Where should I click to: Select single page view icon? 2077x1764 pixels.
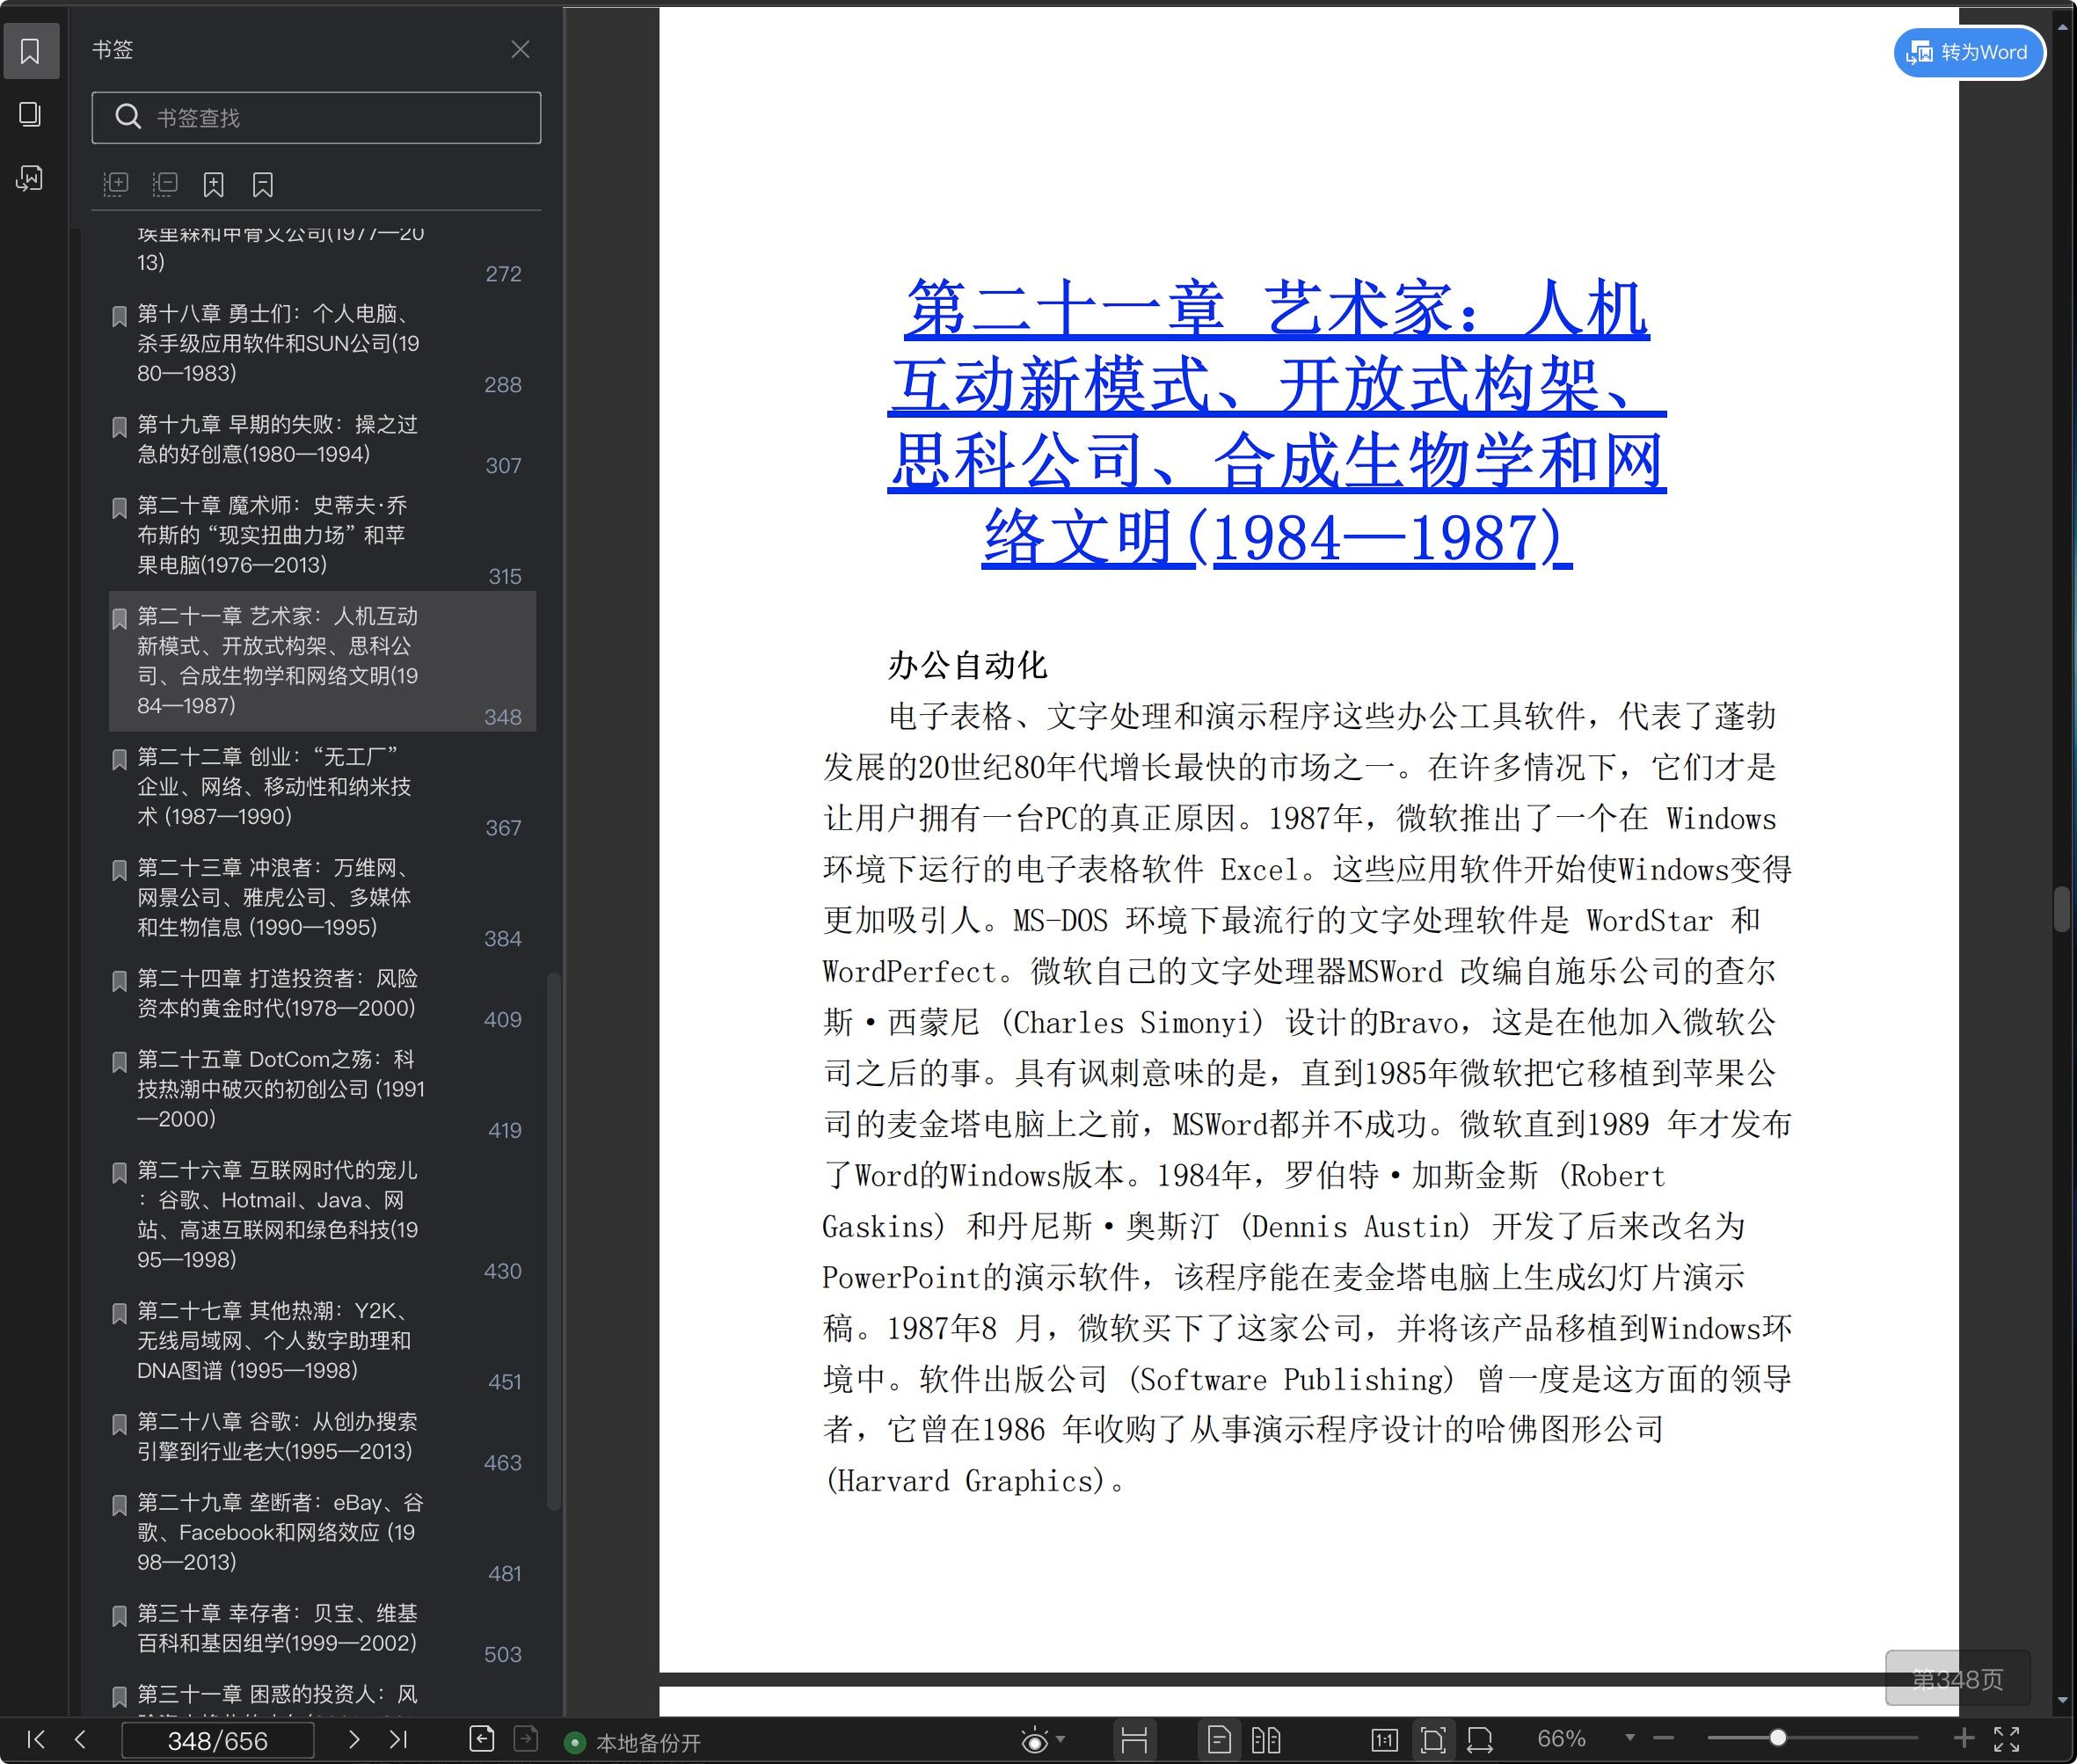1219,1741
